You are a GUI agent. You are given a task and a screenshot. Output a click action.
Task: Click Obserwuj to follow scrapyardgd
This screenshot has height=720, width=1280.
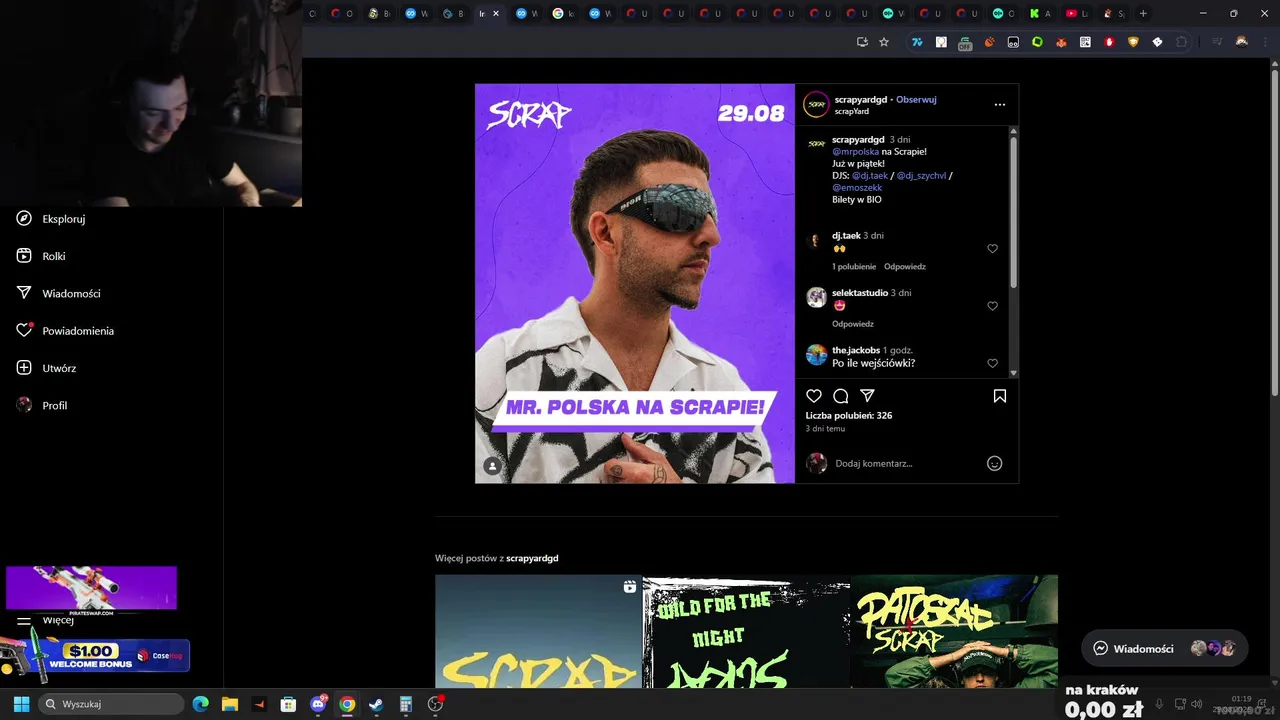click(916, 99)
